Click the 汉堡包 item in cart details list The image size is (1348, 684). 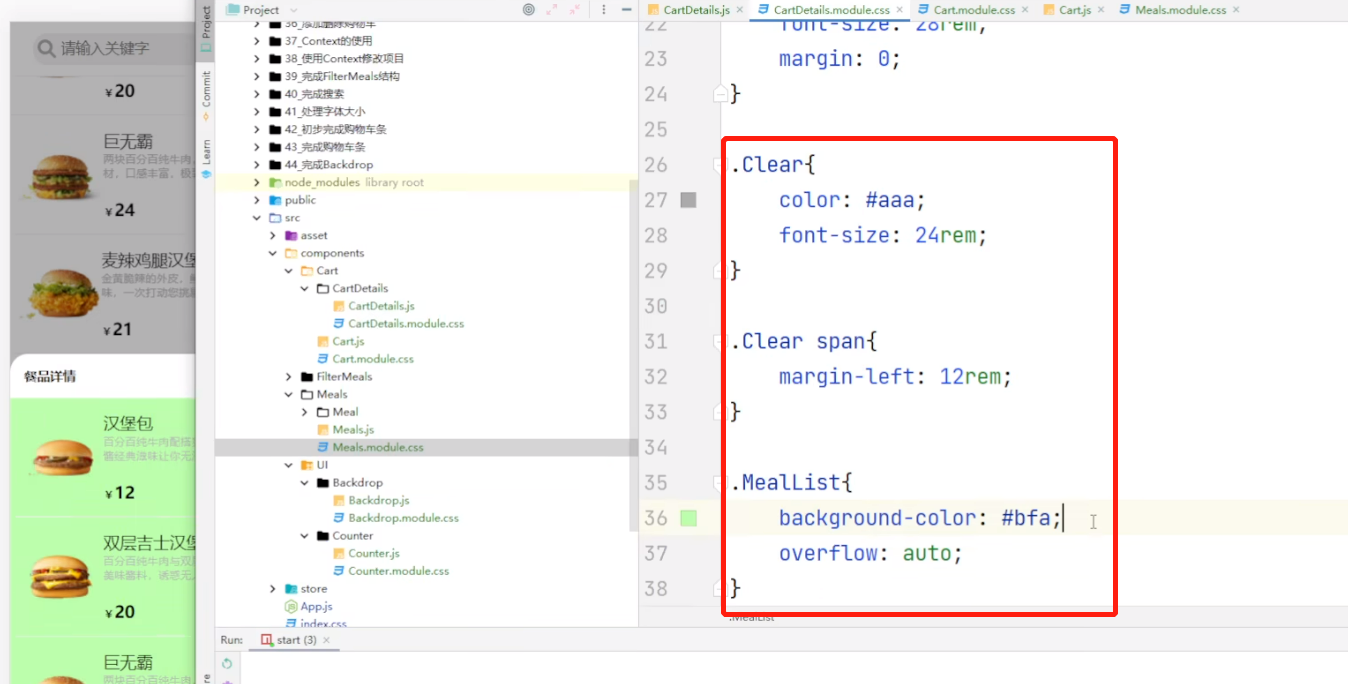[x=102, y=458]
